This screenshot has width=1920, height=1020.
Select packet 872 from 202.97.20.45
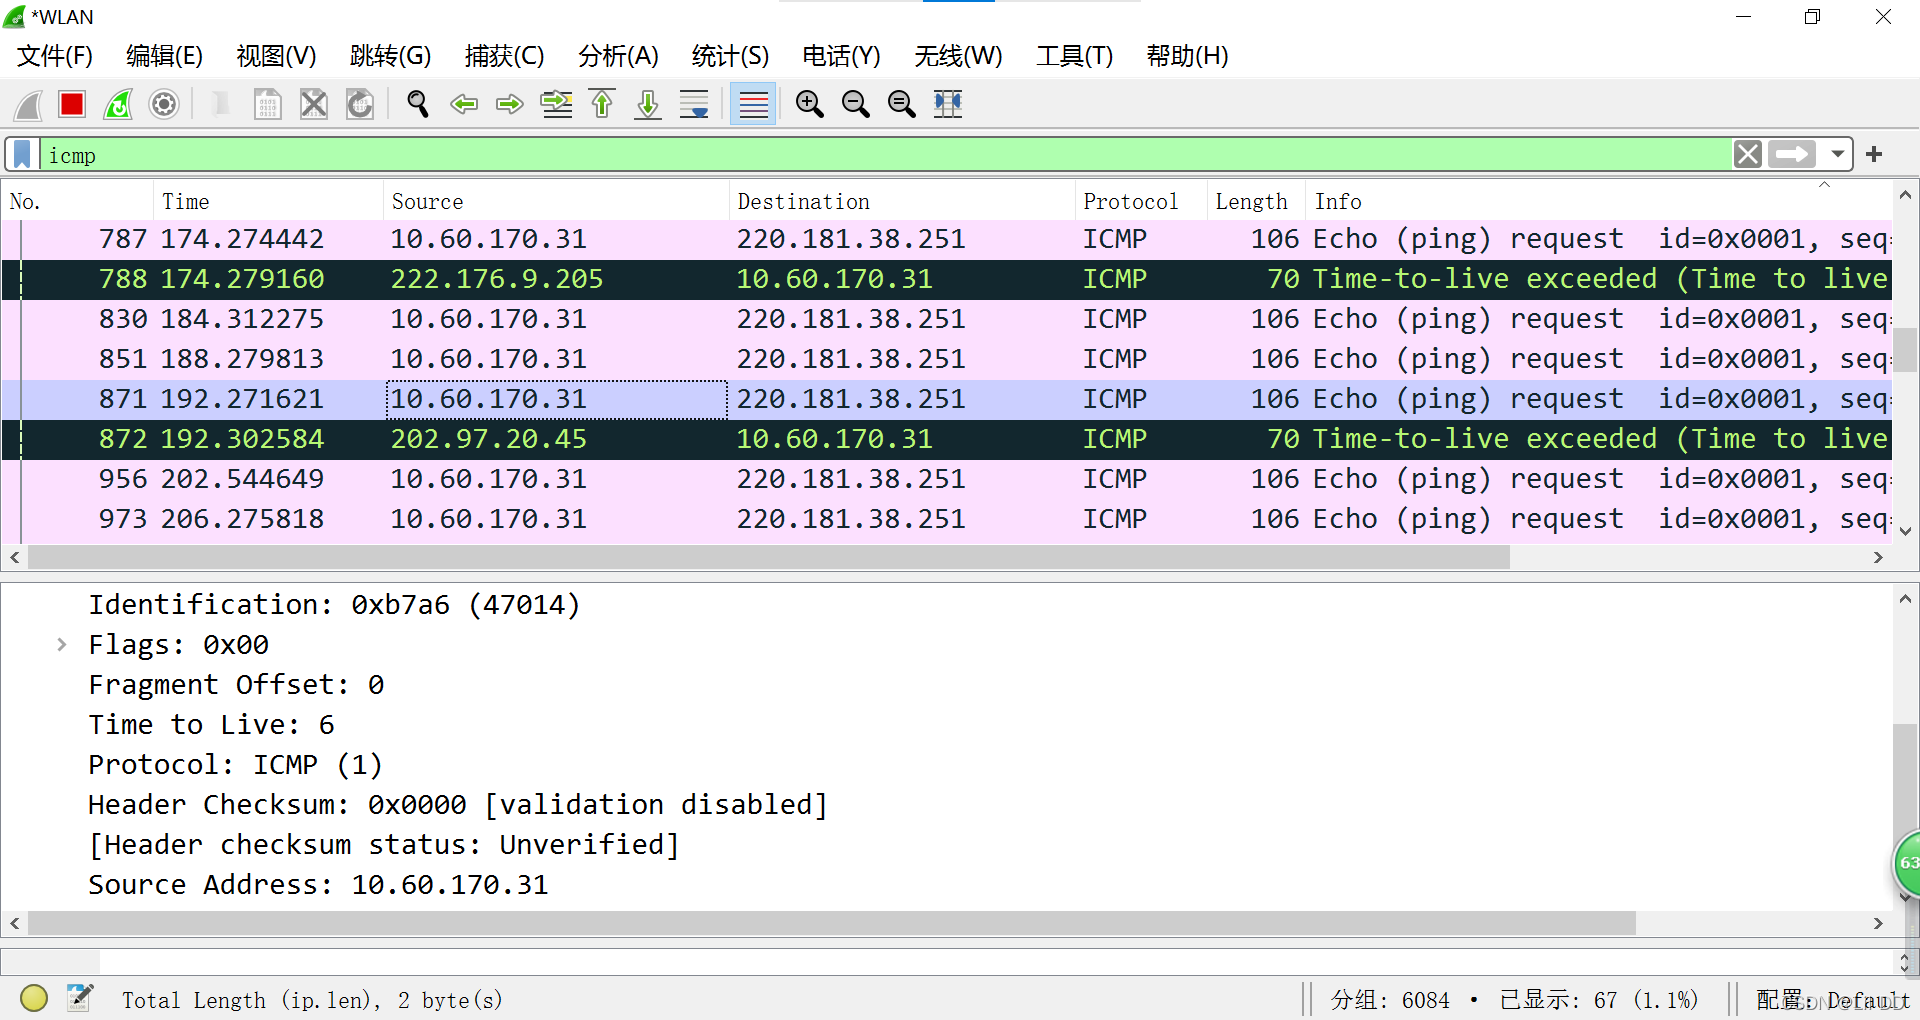click(x=946, y=439)
